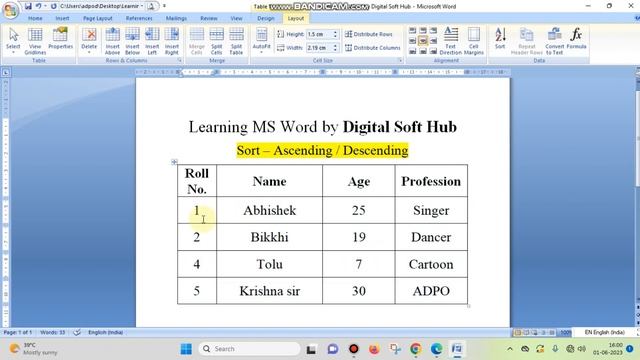Click the Office button

[10, 10]
